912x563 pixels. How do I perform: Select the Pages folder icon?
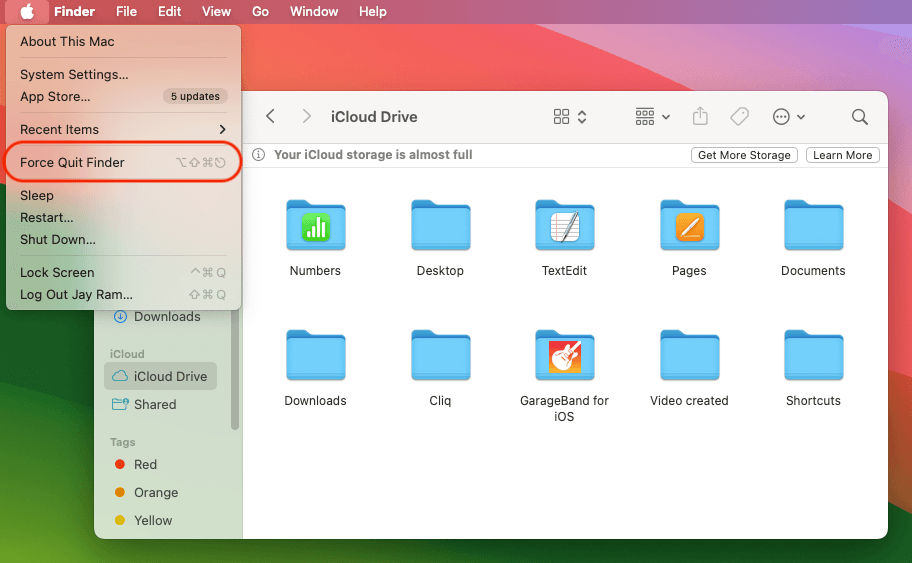point(689,226)
